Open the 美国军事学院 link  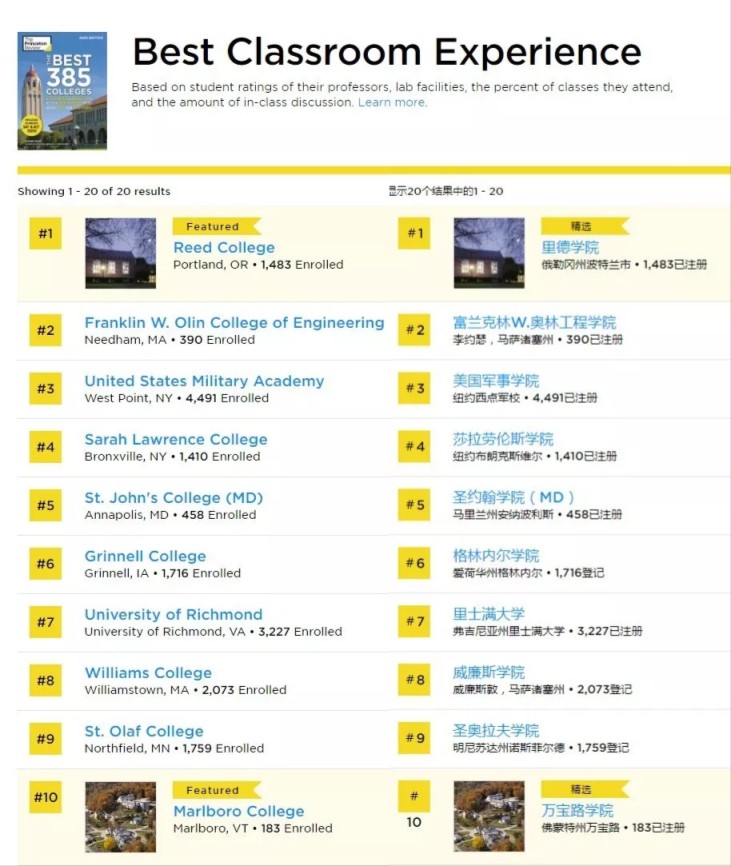[496, 381]
